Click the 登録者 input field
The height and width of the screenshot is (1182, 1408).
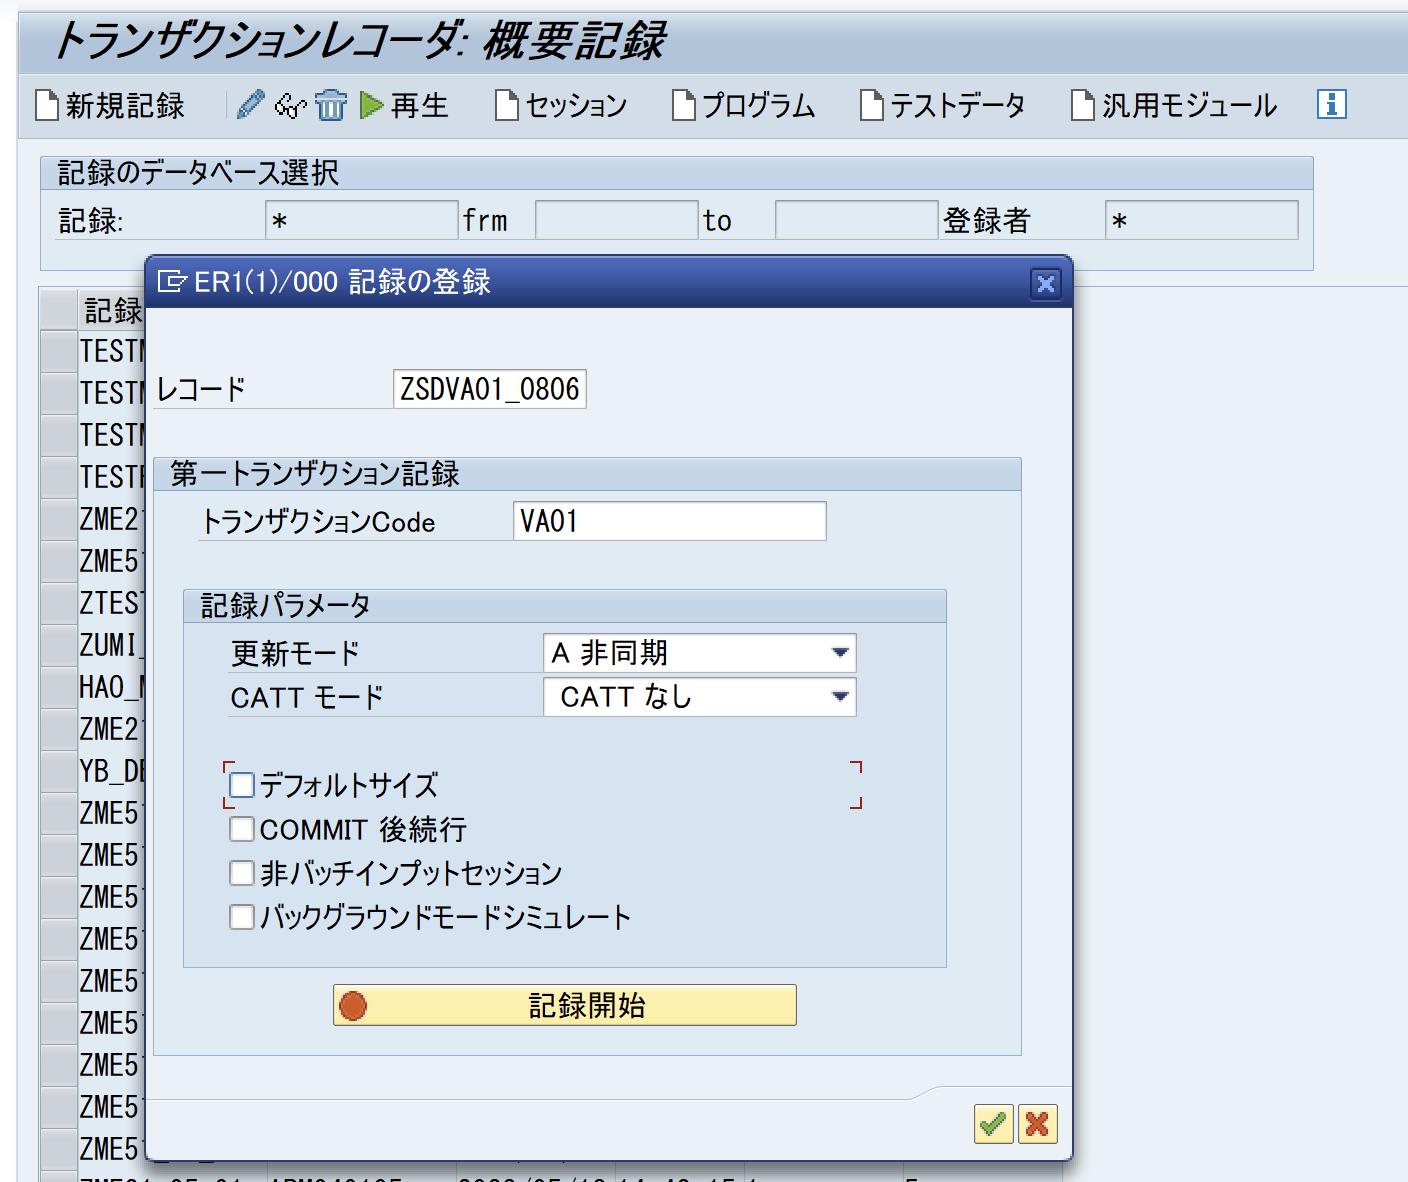[1201, 220]
